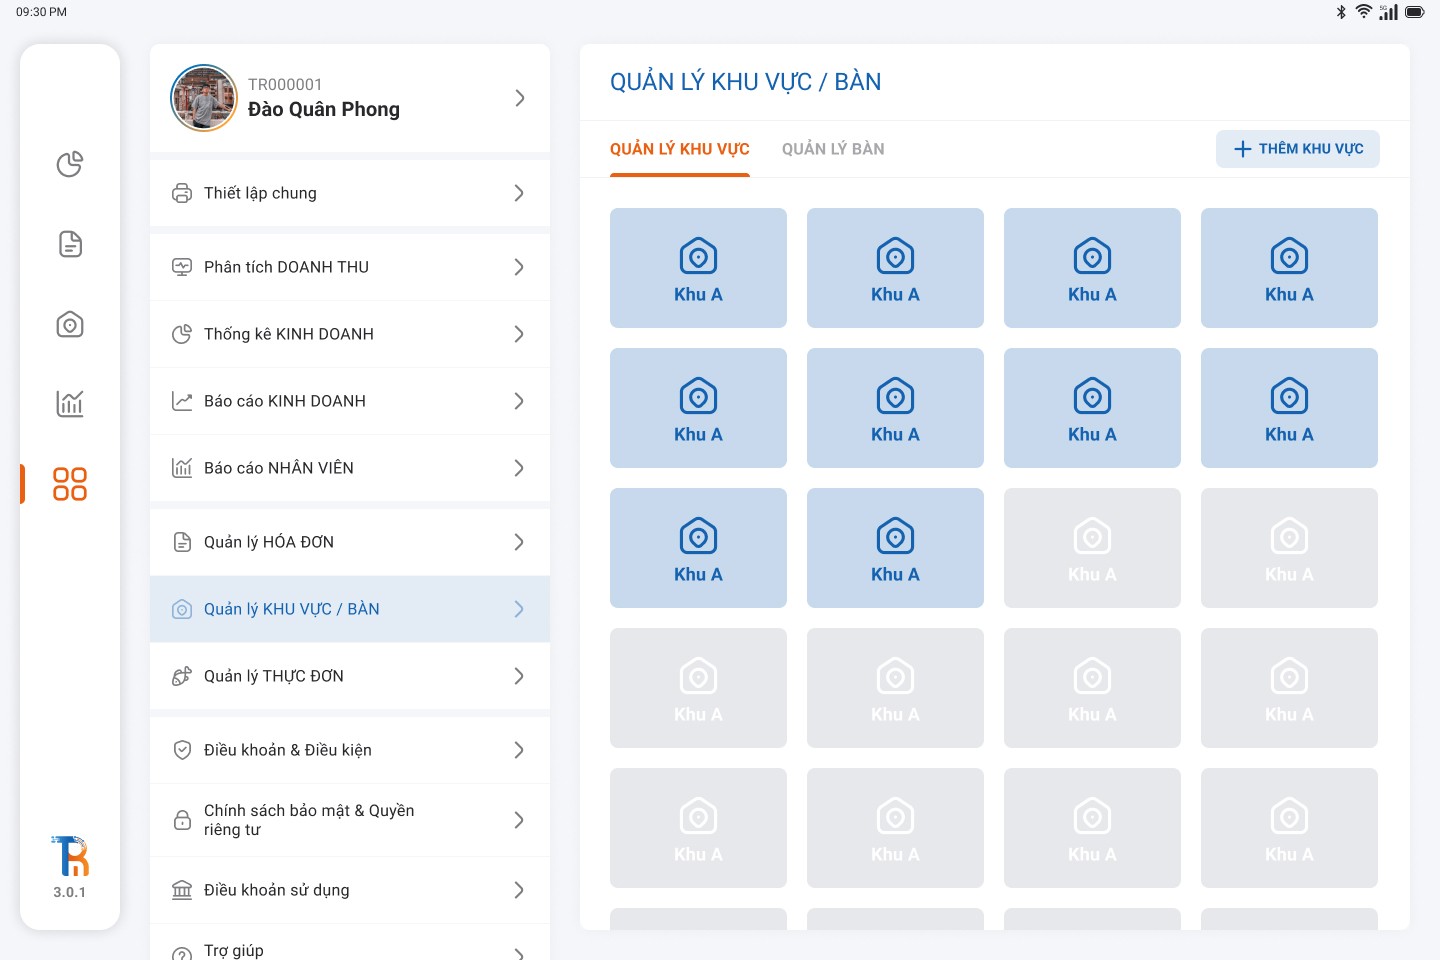
Task: Click the monitor icon beside Phân tích DOANH THU
Action: [x=182, y=267]
